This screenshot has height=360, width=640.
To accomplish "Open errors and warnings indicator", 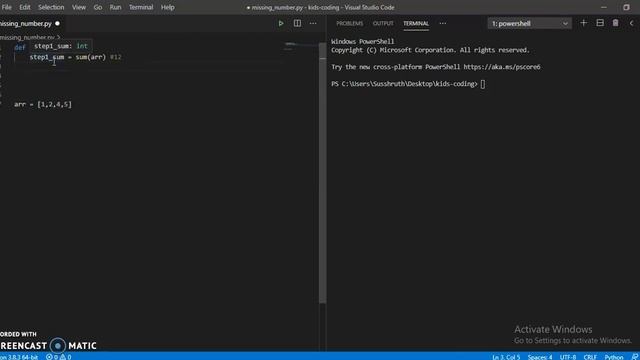I will [x=59, y=357].
